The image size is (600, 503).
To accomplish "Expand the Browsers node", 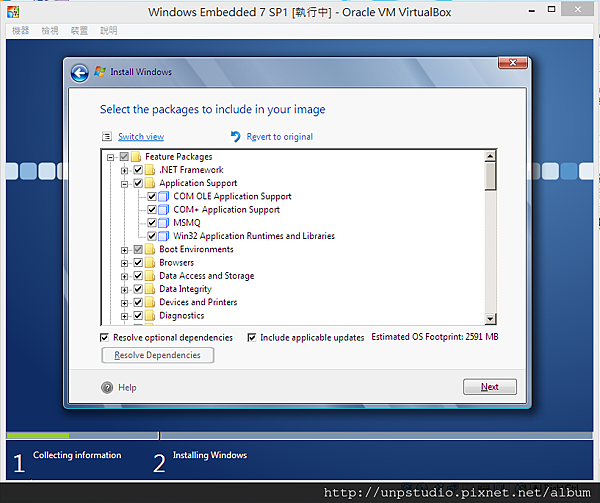I will (124, 264).
